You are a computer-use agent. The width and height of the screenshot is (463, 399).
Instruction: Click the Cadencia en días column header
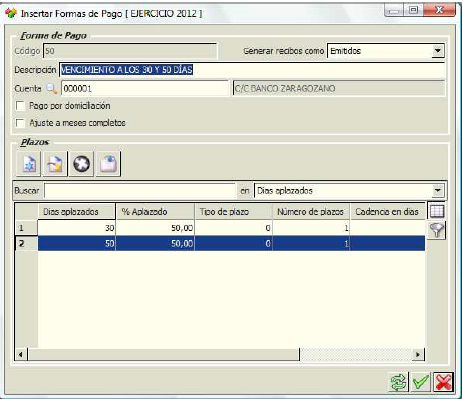pyautogui.click(x=388, y=212)
